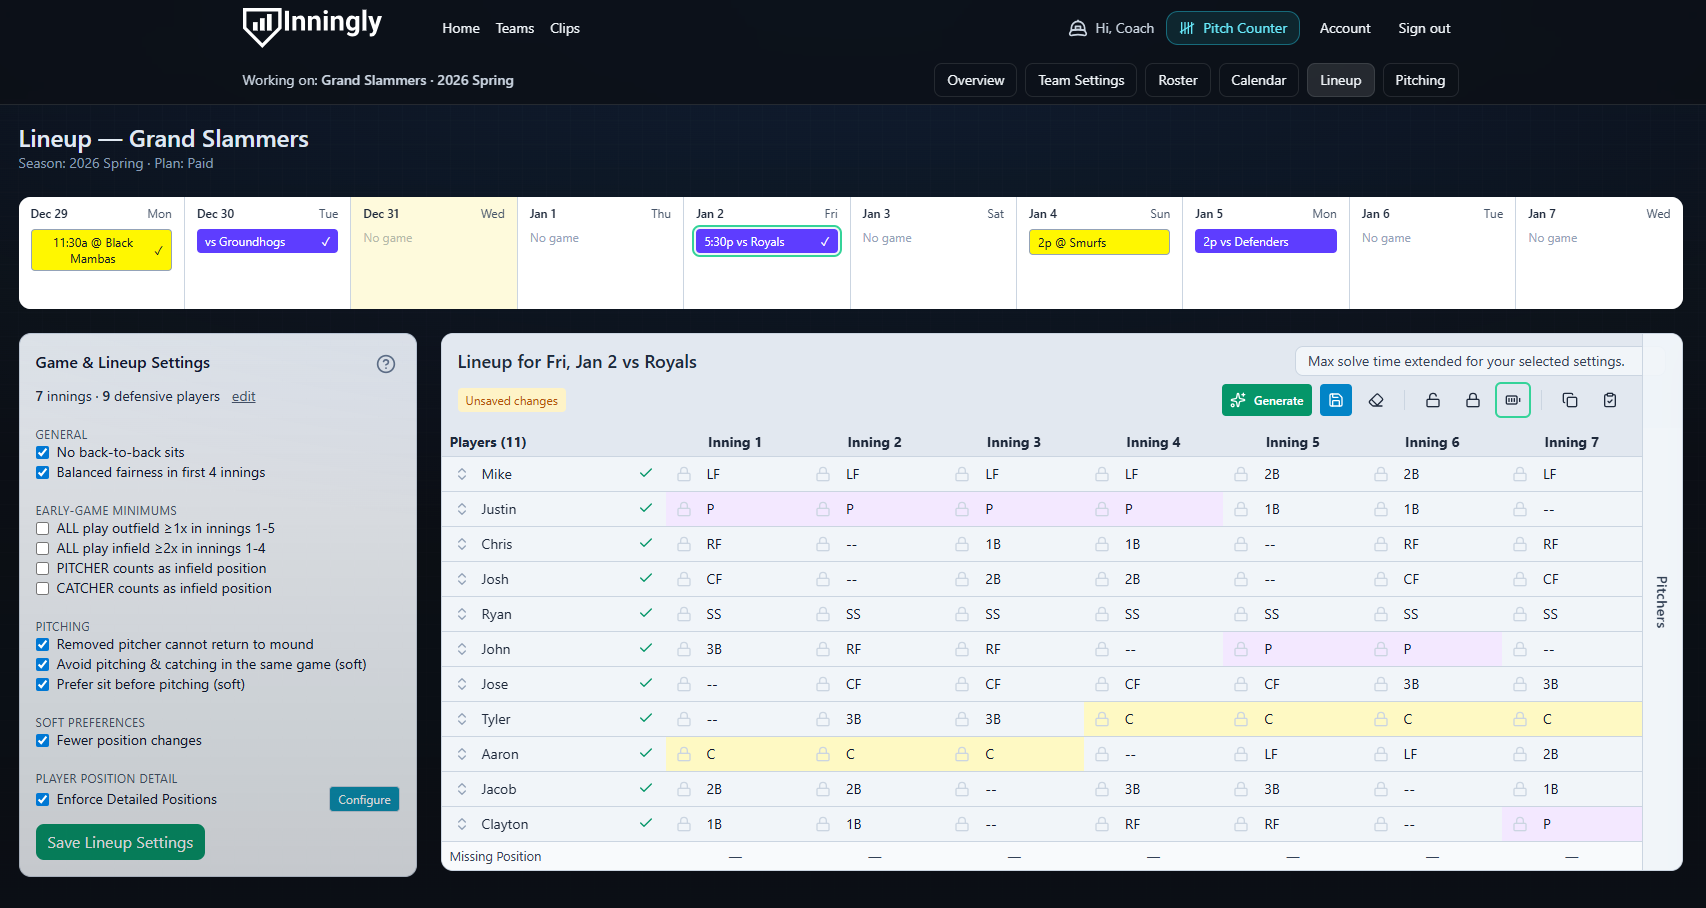Open the Teams menu item
1706x908 pixels.
(515, 28)
